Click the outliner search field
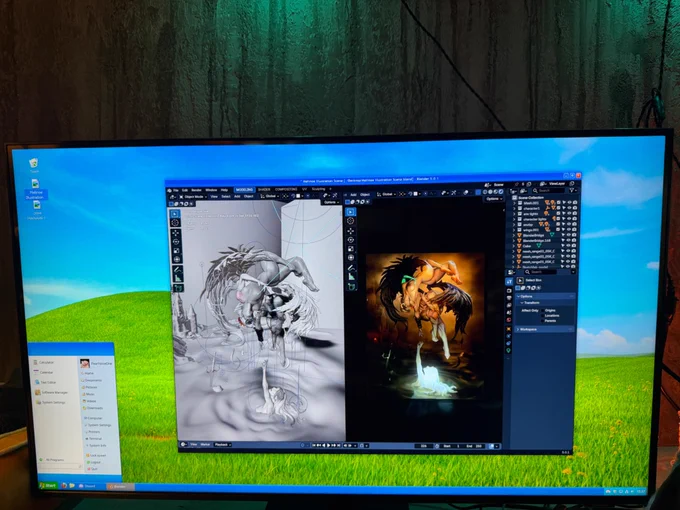Viewport: 680px width, 510px height. (549, 191)
